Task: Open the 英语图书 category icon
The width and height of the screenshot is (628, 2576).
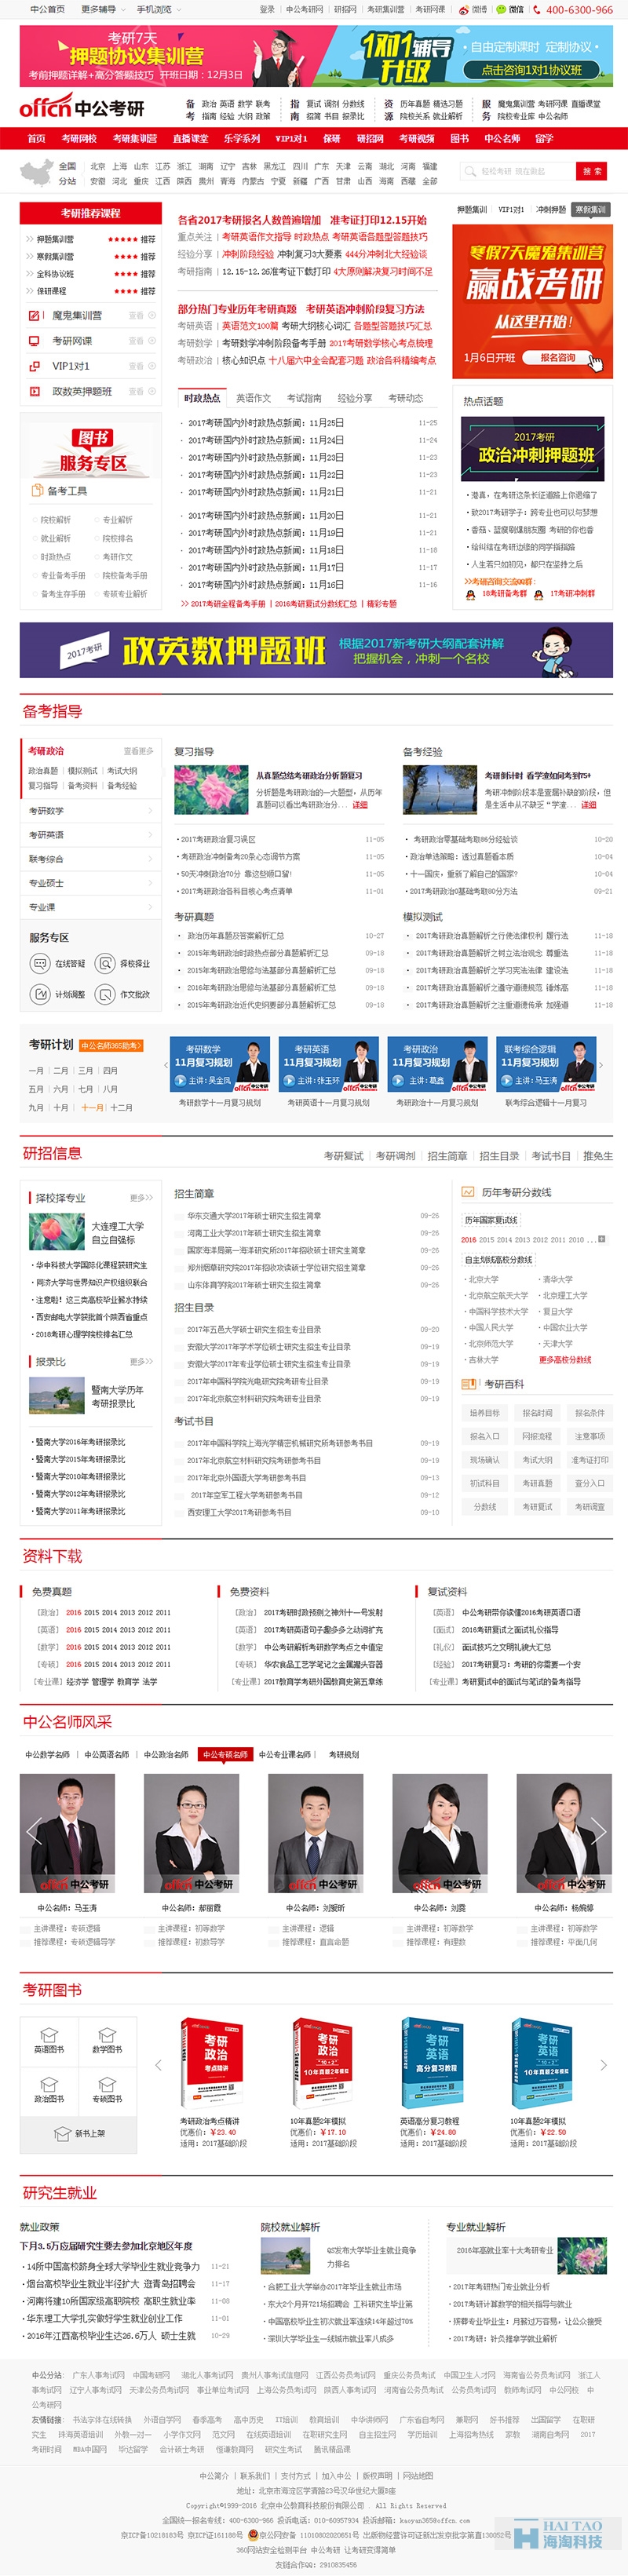Action: [x=49, y=2034]
